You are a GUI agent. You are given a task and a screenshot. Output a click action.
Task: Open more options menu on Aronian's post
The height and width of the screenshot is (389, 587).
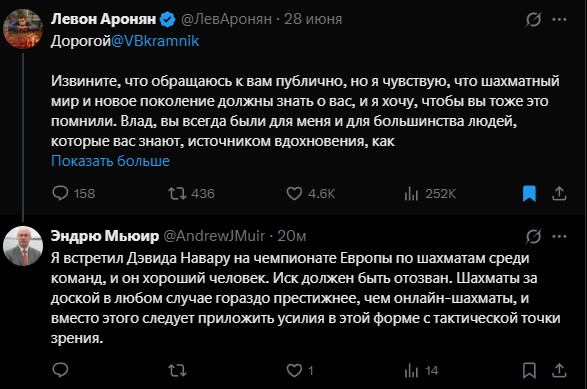click(x=559, y=19)
